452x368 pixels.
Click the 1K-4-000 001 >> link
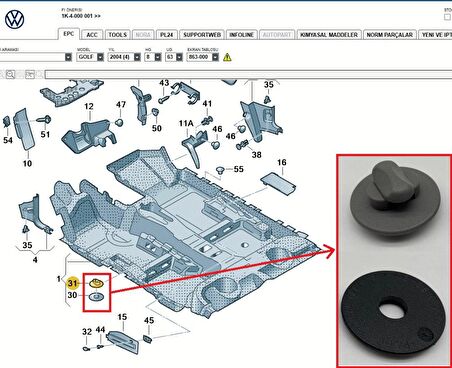pyautogui.click(x=81, y=16)
